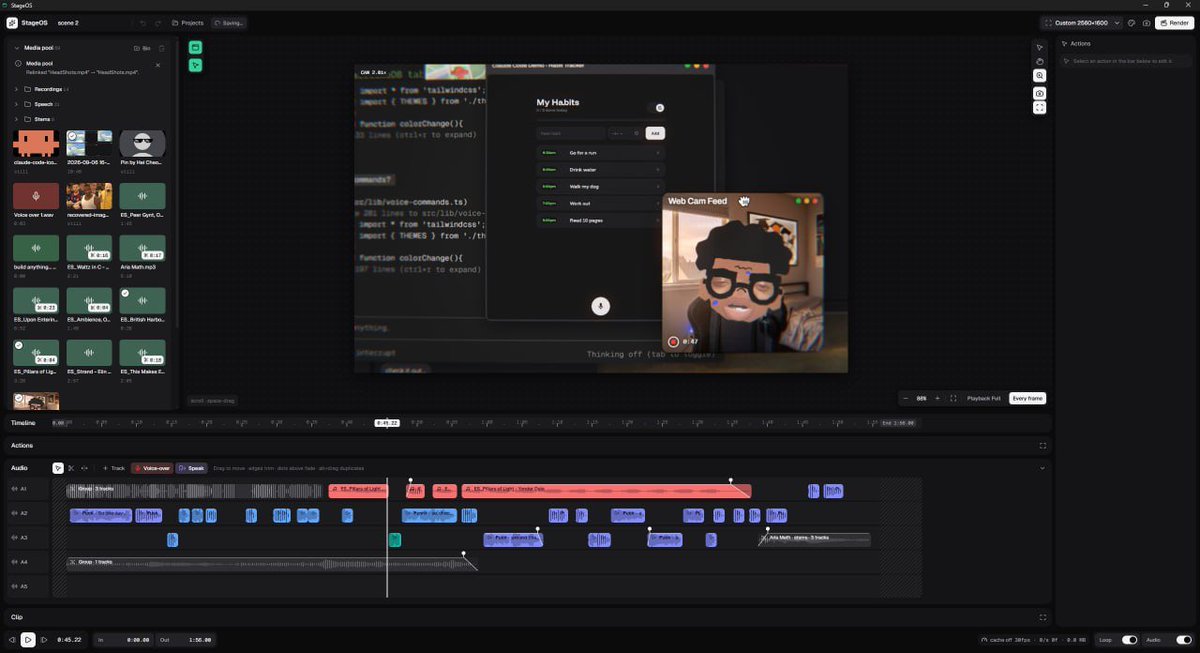This screenshot has height=653, width=1200.
Task: Collapse the Media pool panel
Action: [17, 48]
